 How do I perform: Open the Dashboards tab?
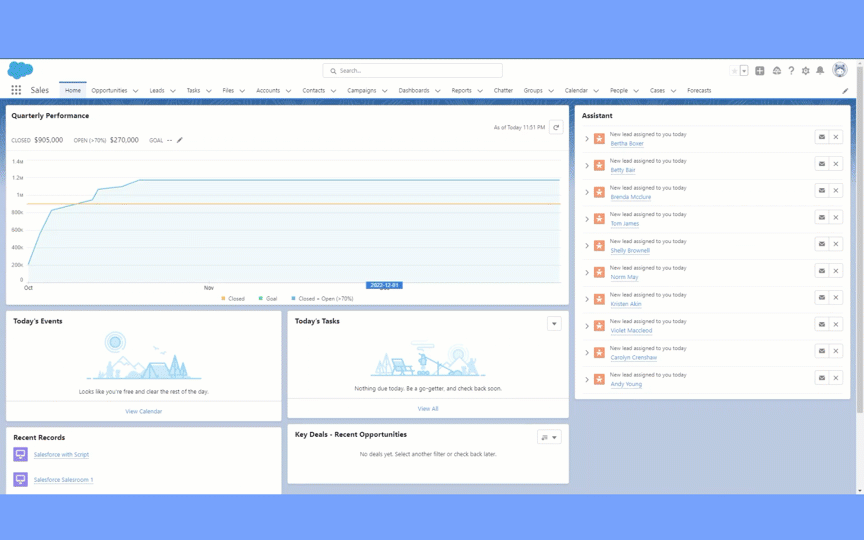(414, 90)
